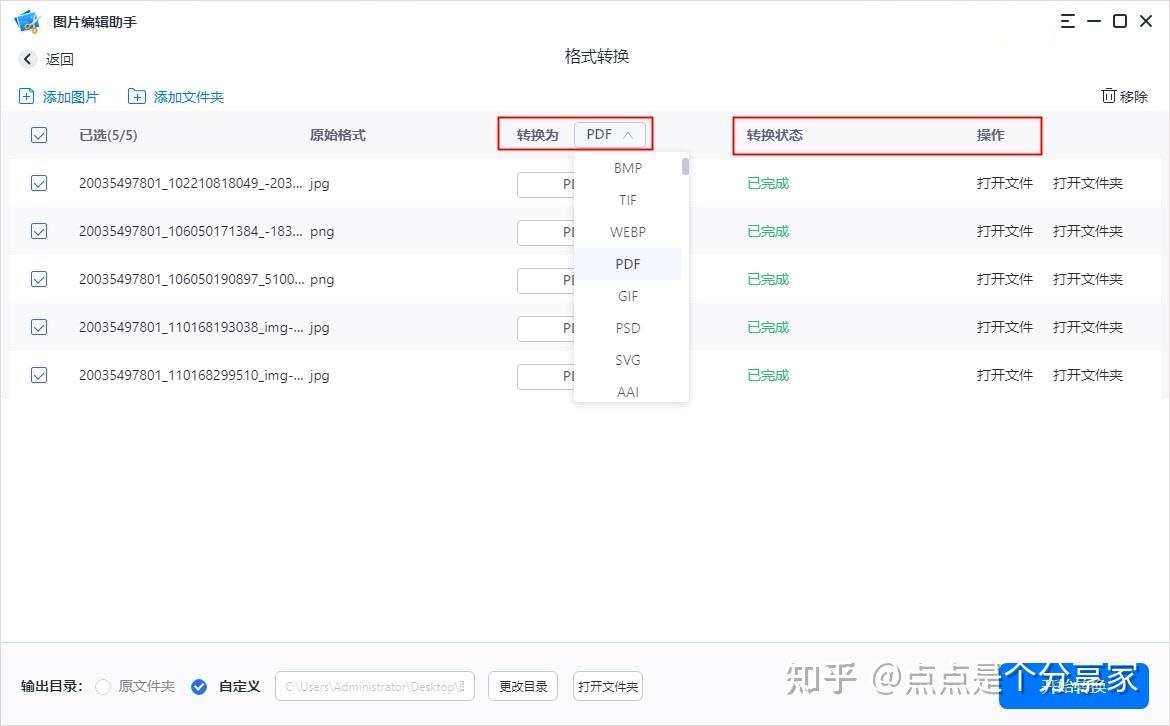Open the hamburger menu in title bar
1170x726 pixels.
(1069, 21)
